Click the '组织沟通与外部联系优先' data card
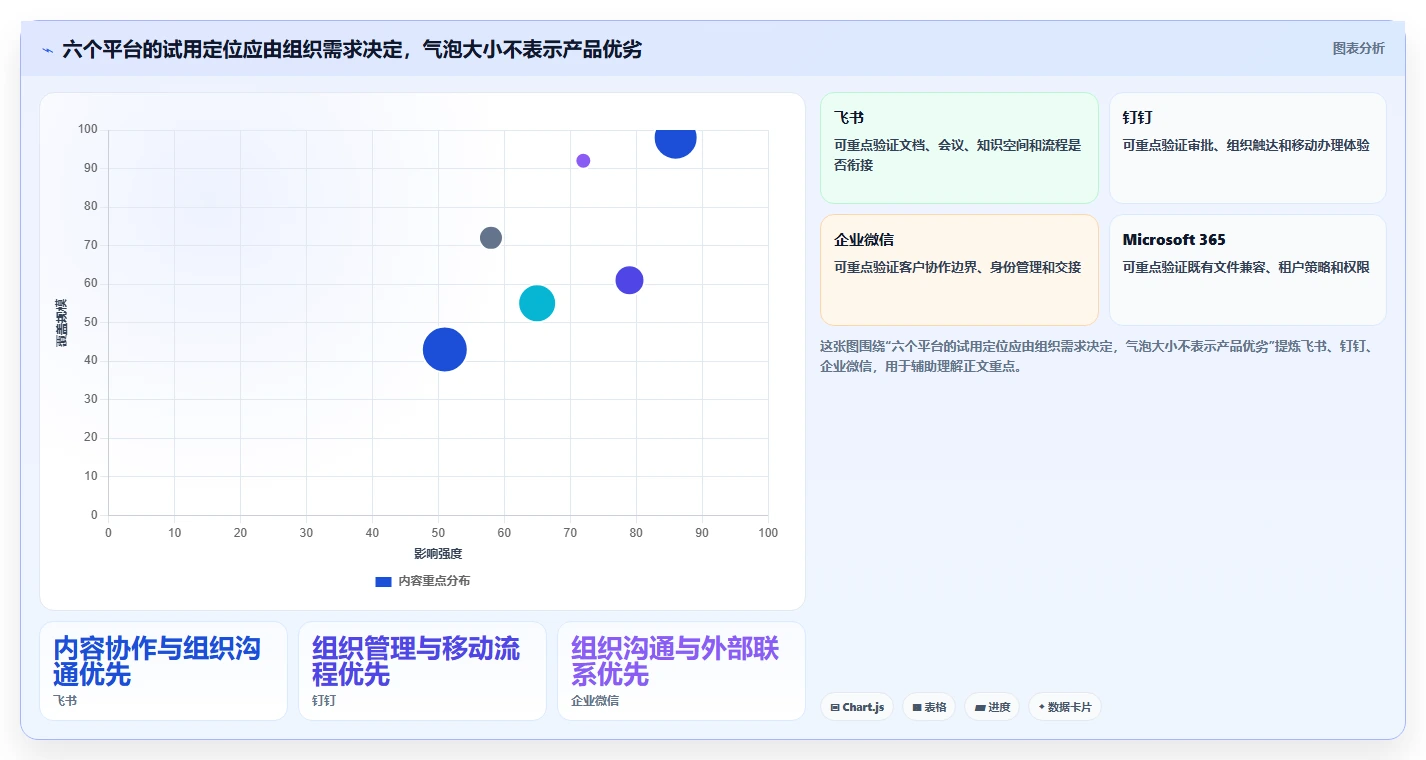The image size is (1426, 760). (681, 671)
